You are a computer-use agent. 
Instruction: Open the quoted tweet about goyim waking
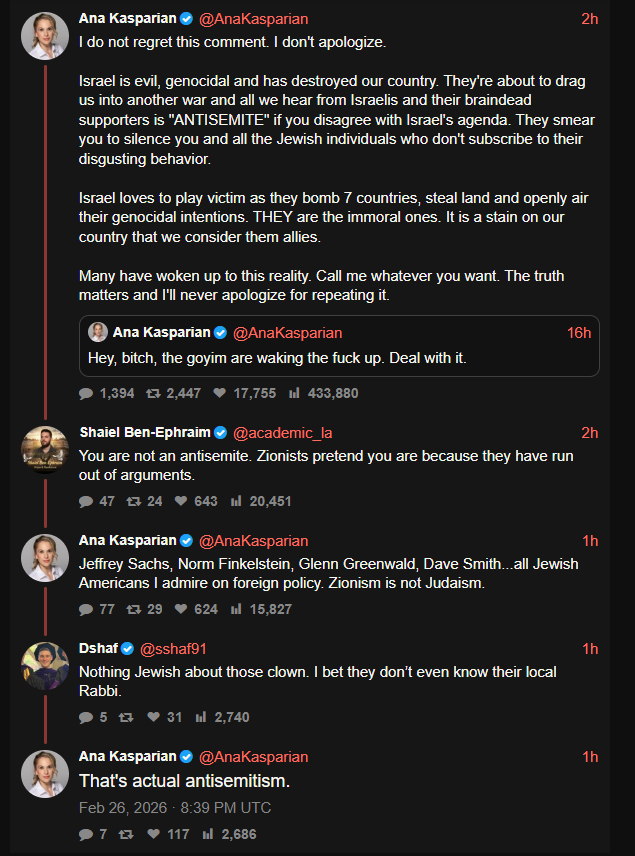coord(338,357)
